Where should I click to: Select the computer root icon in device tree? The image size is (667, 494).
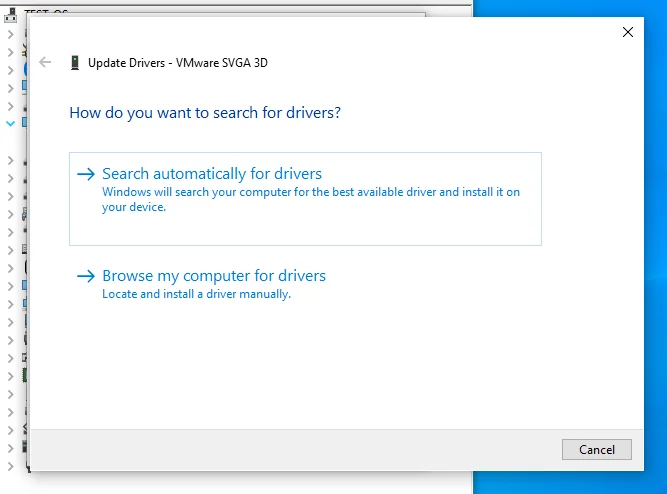point(10,16)
